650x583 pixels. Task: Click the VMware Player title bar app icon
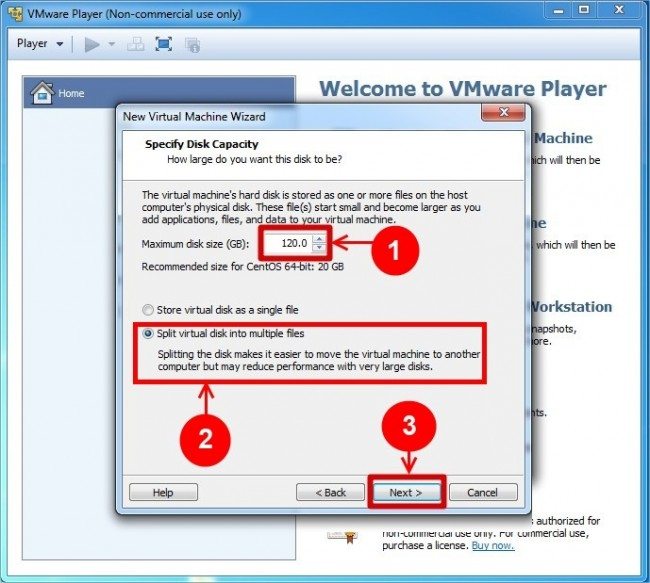click(15, 14)
